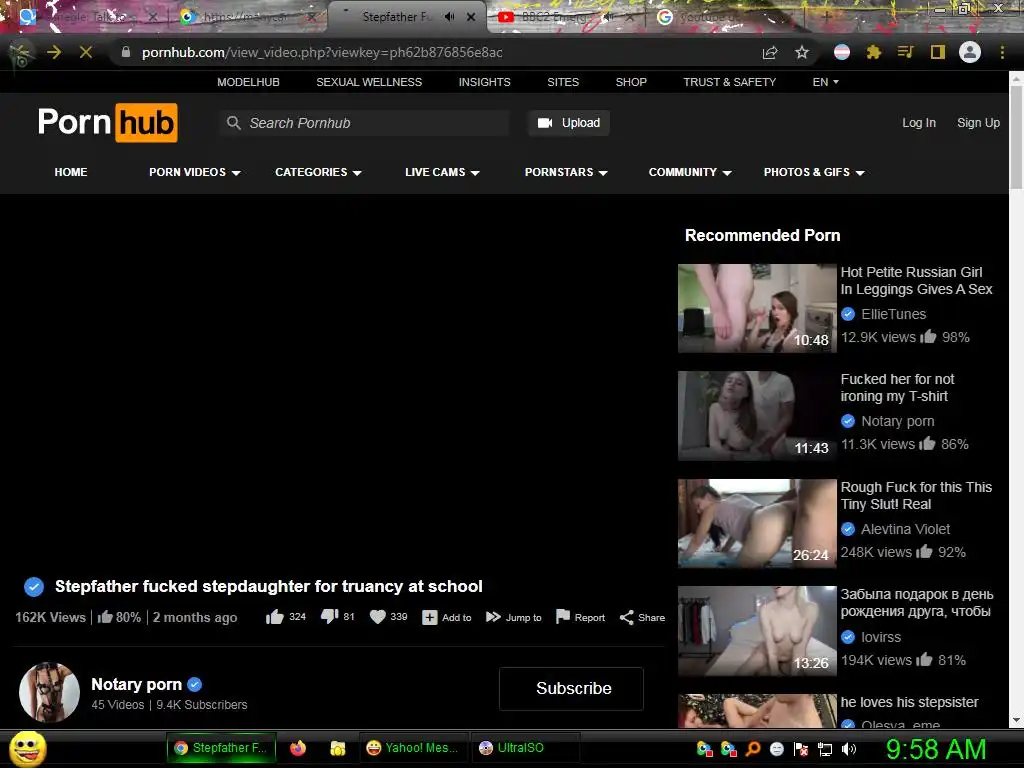Expand the EN language dropdown

pos(825,82)
